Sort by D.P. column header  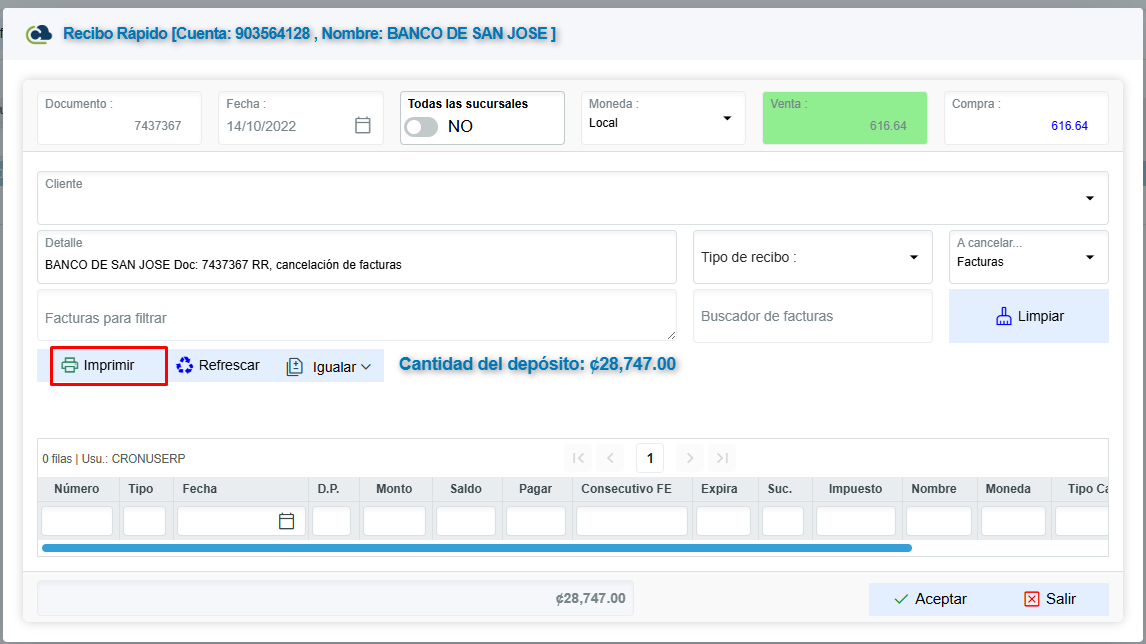328,488
